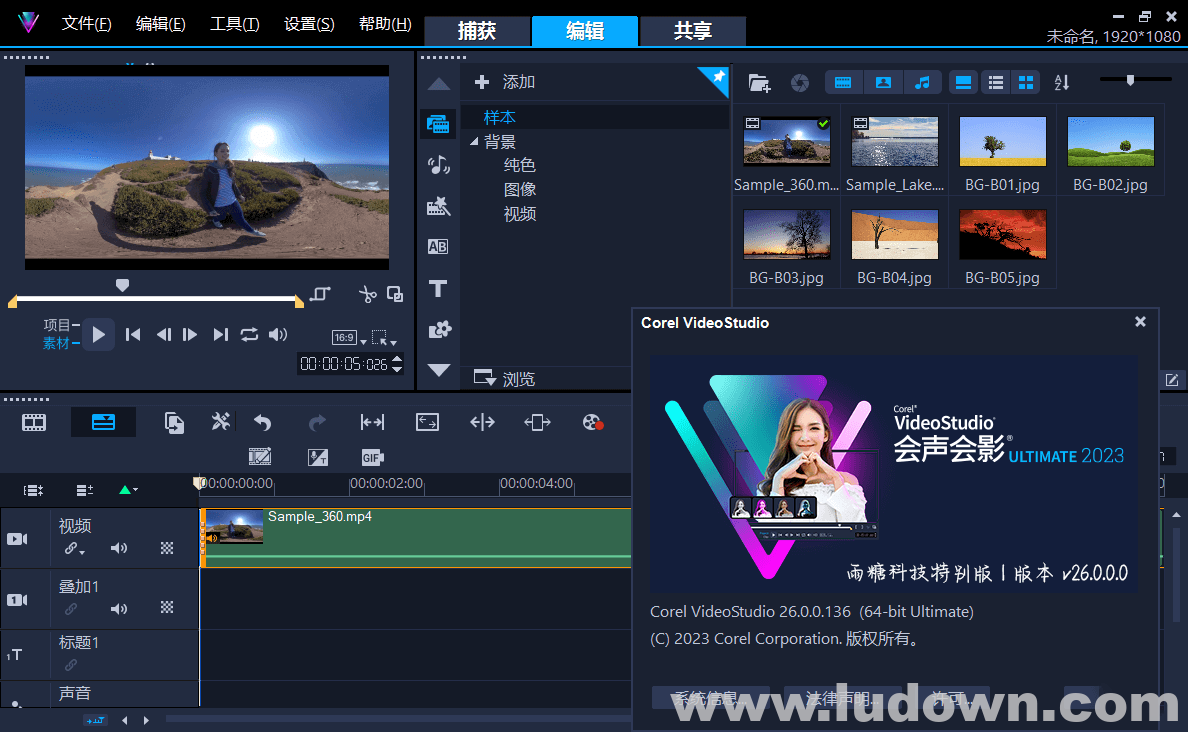The height and width of the screenshot is (732, 1188).
Task: Collapse the 背景 tree node
Action: tap(474, 142)
